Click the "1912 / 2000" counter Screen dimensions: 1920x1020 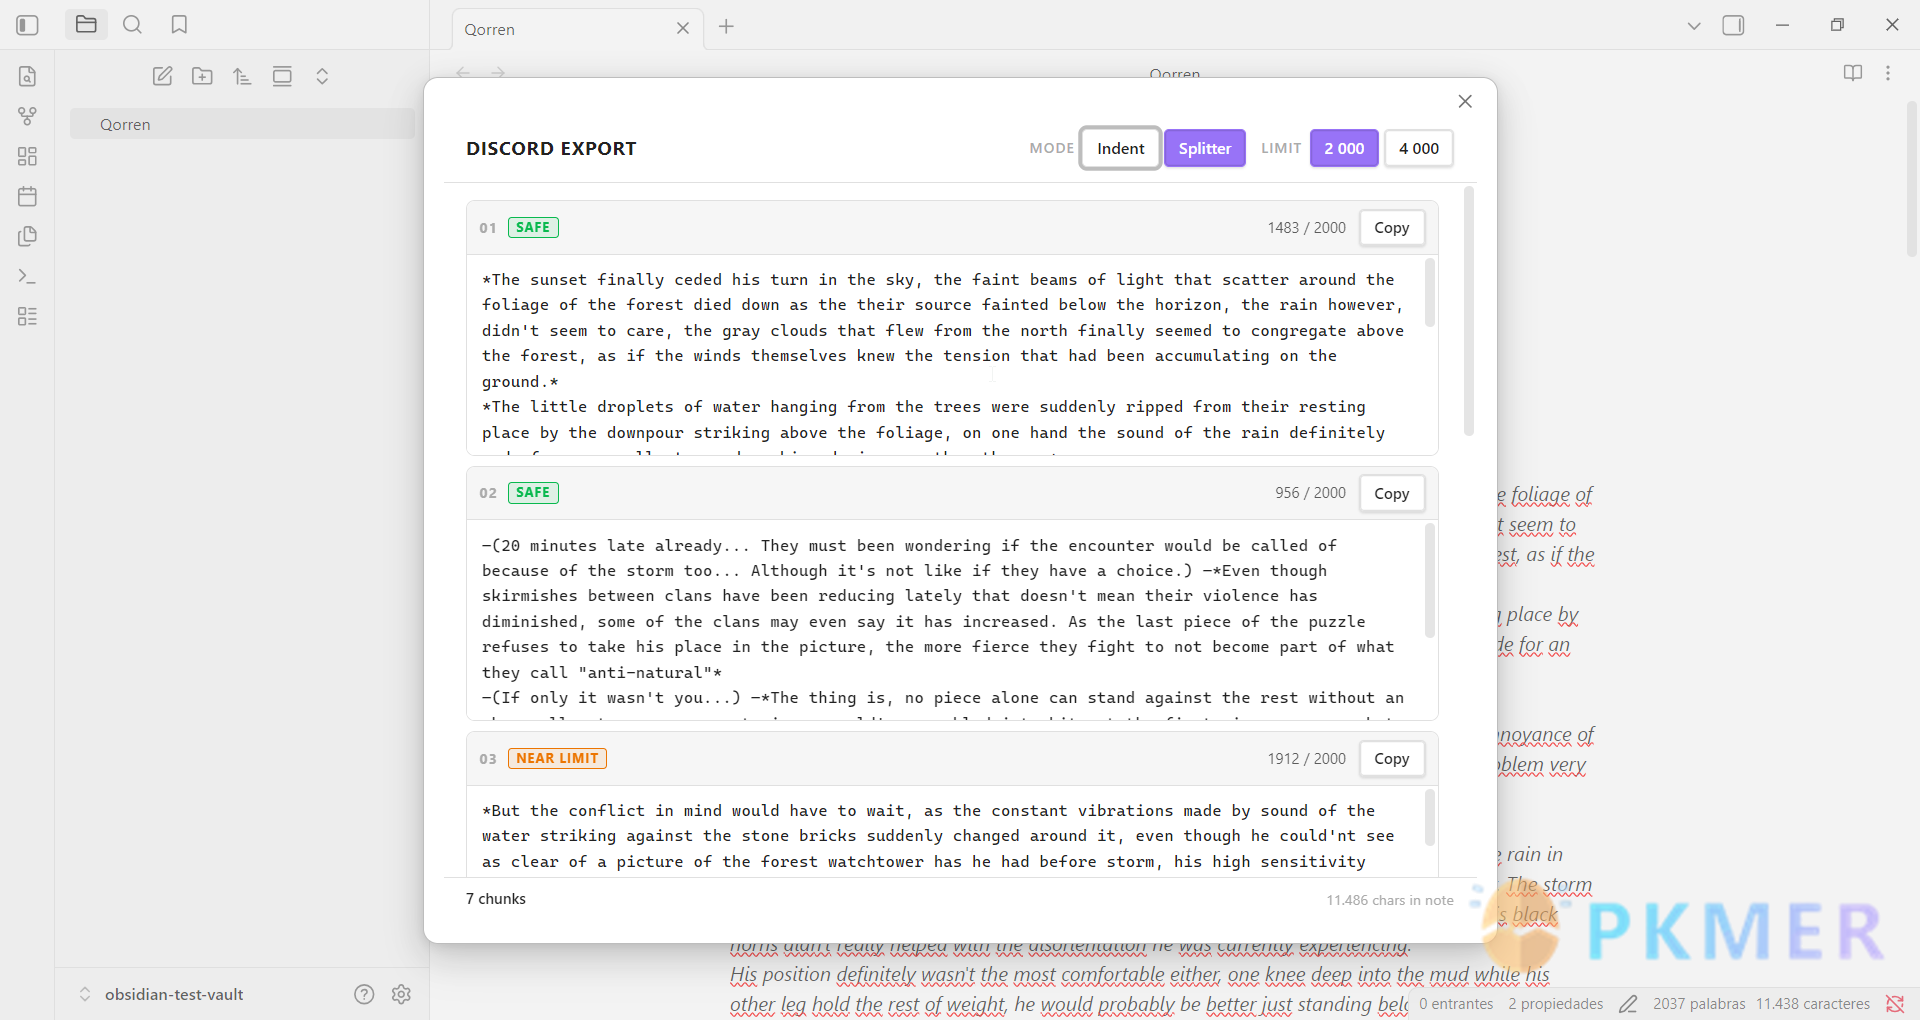pos(1306,759)
